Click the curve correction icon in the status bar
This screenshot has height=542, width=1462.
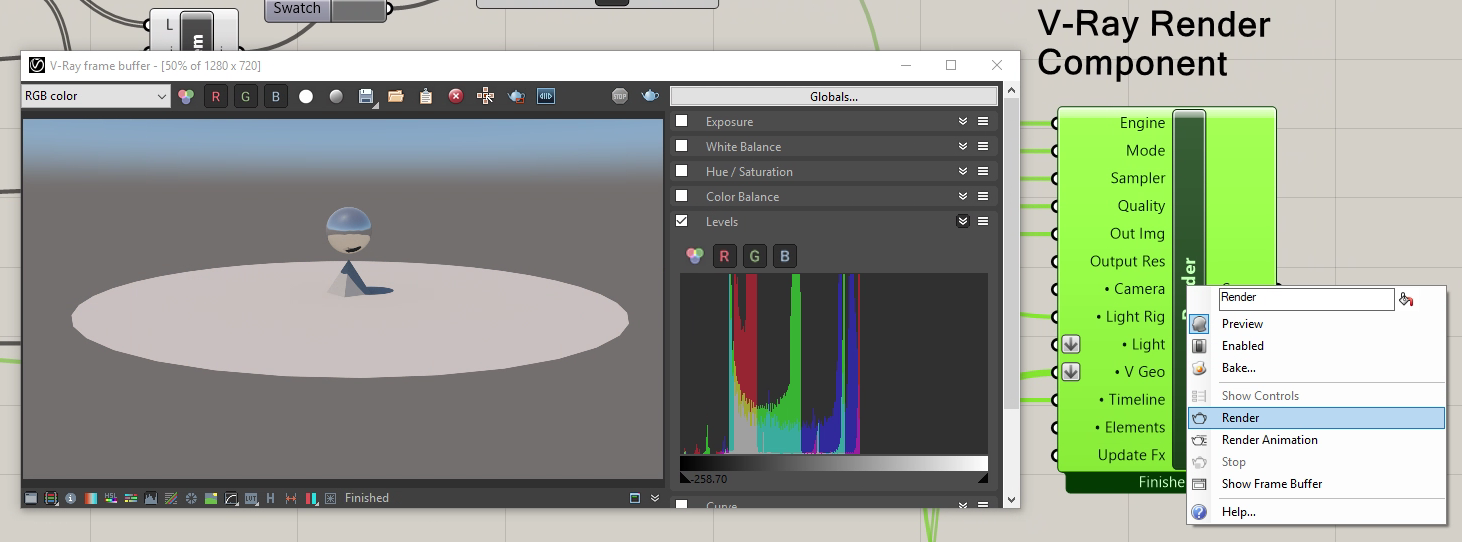tap(231, 498)
